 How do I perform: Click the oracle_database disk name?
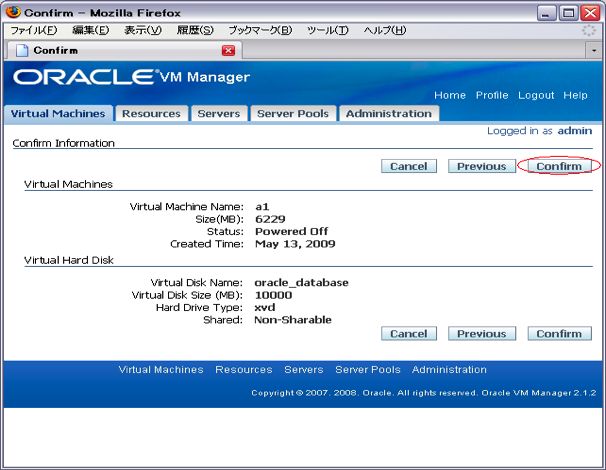point(301,283)
